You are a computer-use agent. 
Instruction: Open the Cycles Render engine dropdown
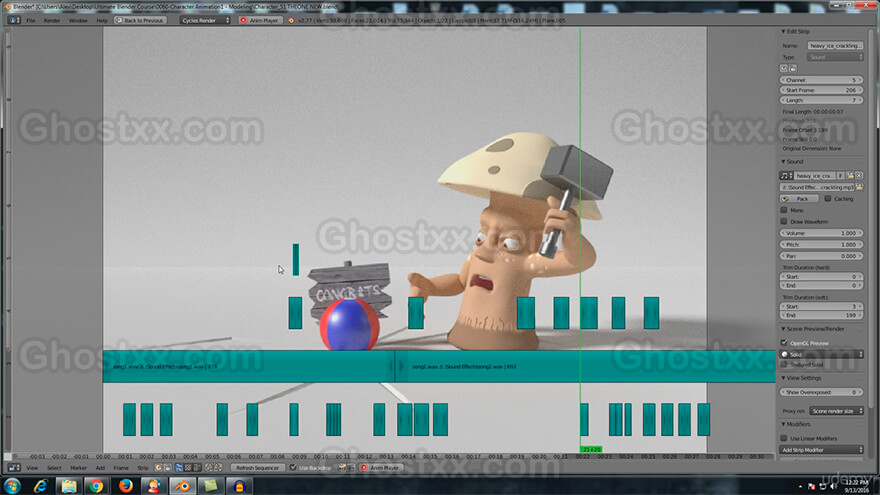tap(205, 20)
